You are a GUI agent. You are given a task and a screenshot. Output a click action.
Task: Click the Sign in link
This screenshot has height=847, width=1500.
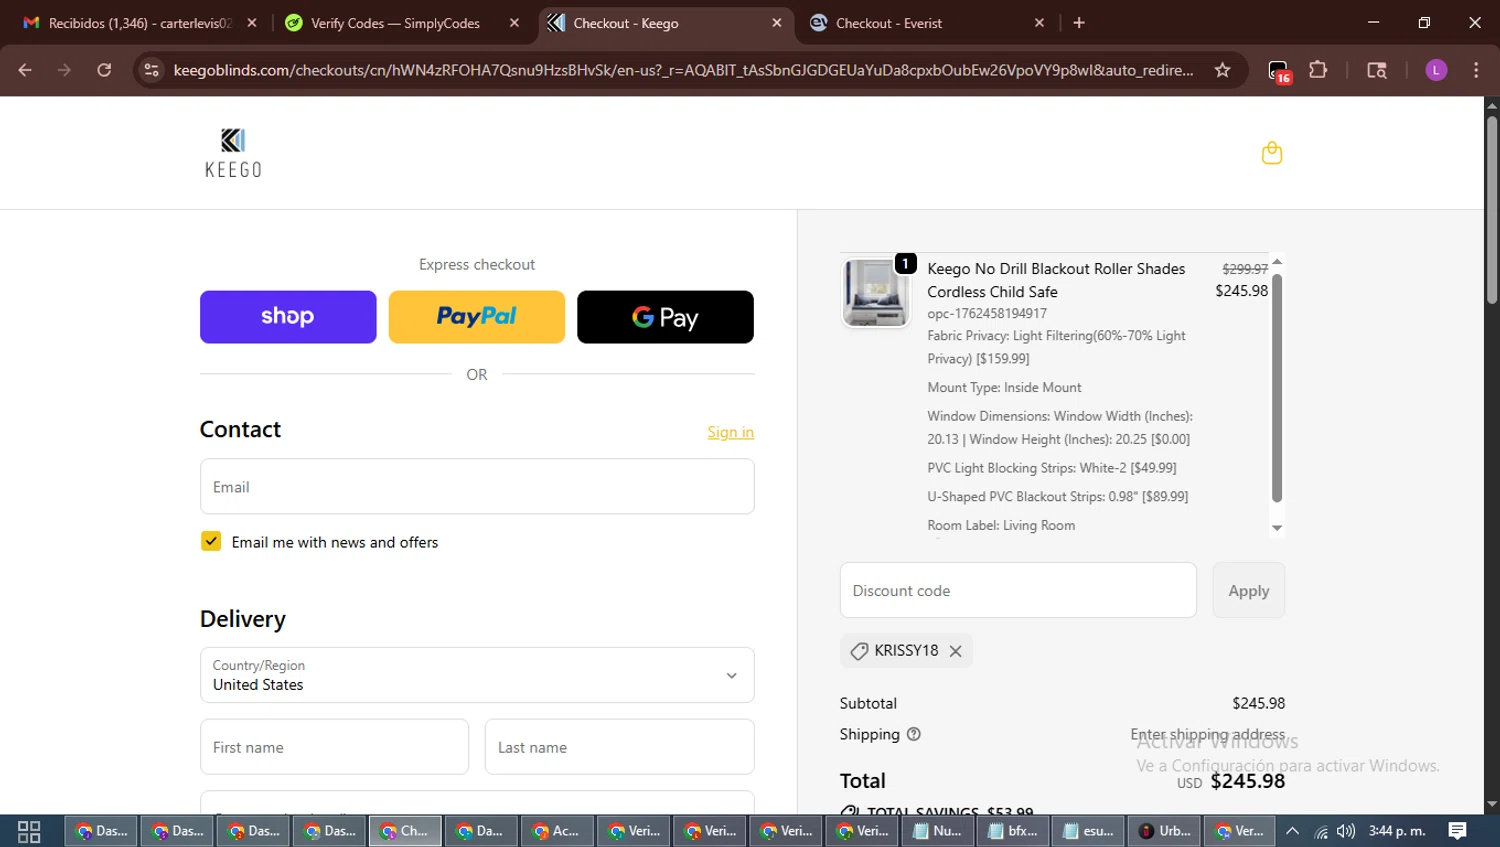[730, 432]
